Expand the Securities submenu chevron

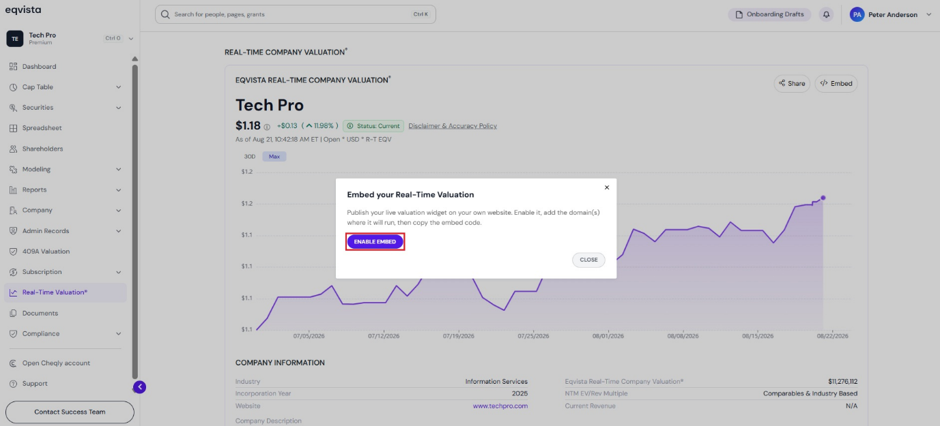(119, 108)
